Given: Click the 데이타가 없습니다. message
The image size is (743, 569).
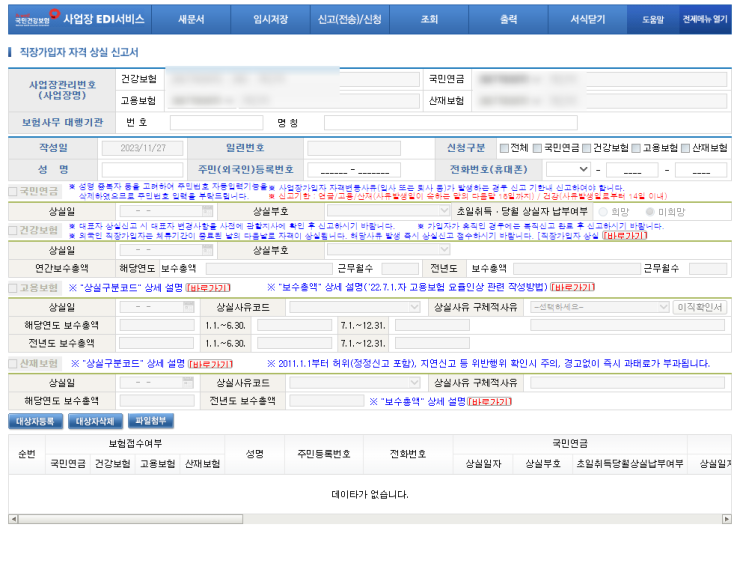Looking at the screenshot, I should pyautogui.click(x=370, y=494).
